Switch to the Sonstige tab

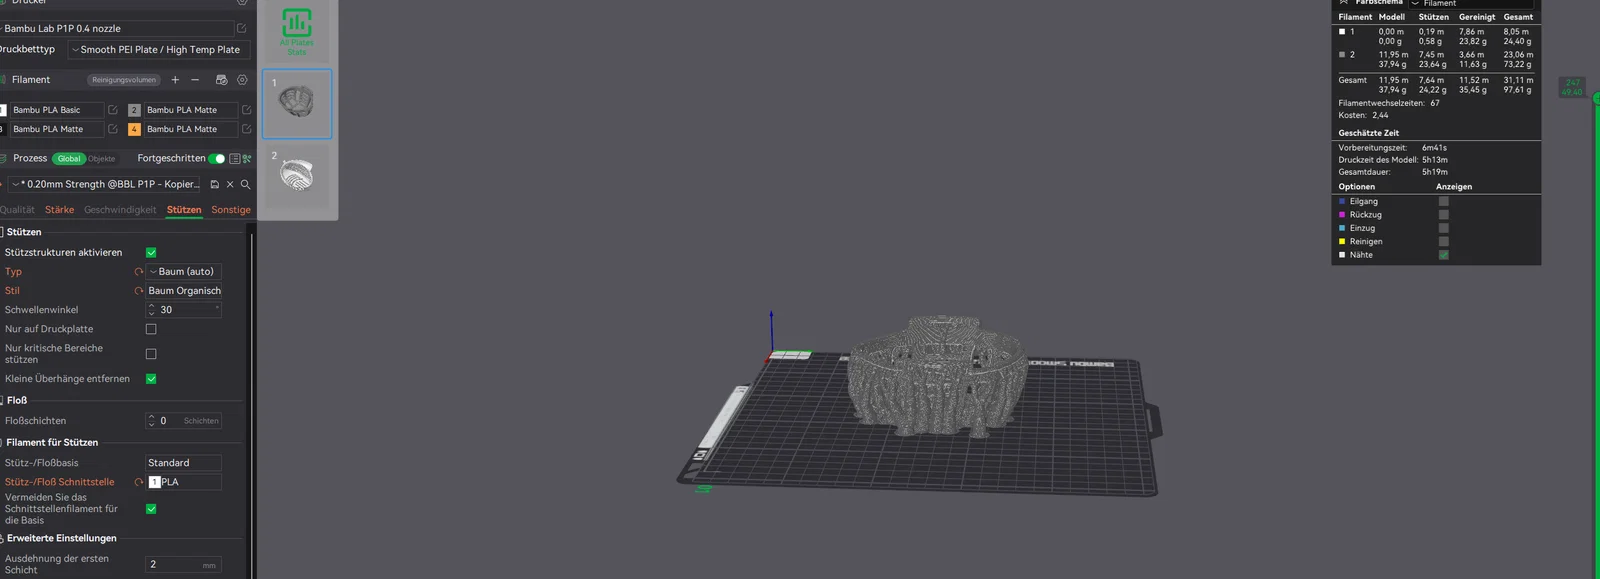pyautogui.click(x=231, y=210)
